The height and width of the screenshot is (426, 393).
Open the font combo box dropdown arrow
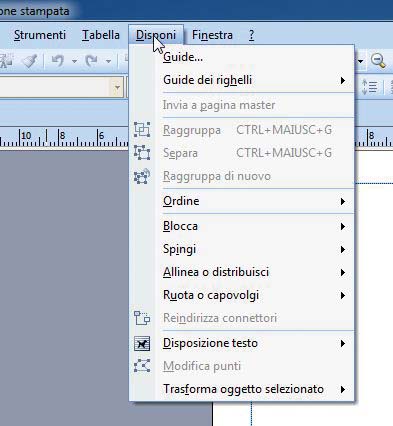[117, 88]
